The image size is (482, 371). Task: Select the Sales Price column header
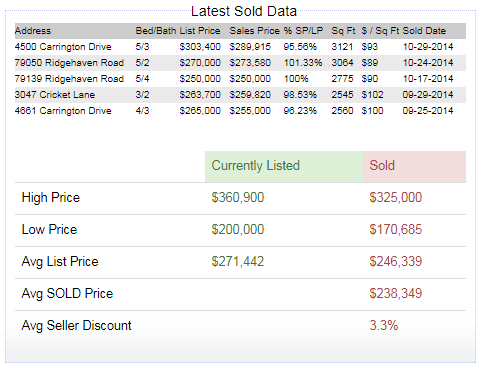pos(254,31)
